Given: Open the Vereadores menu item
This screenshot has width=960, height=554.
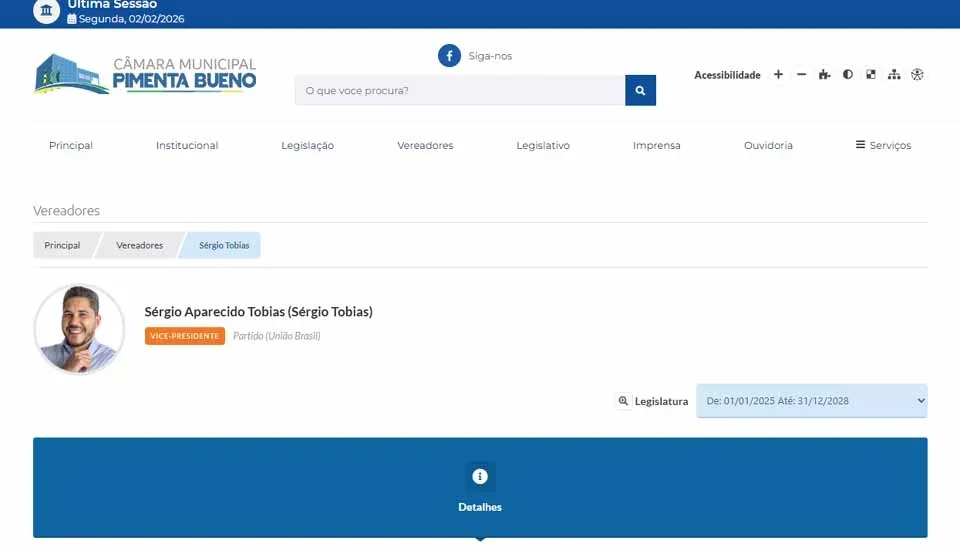Looking at the screenshot, I should (x=425, y=145).
